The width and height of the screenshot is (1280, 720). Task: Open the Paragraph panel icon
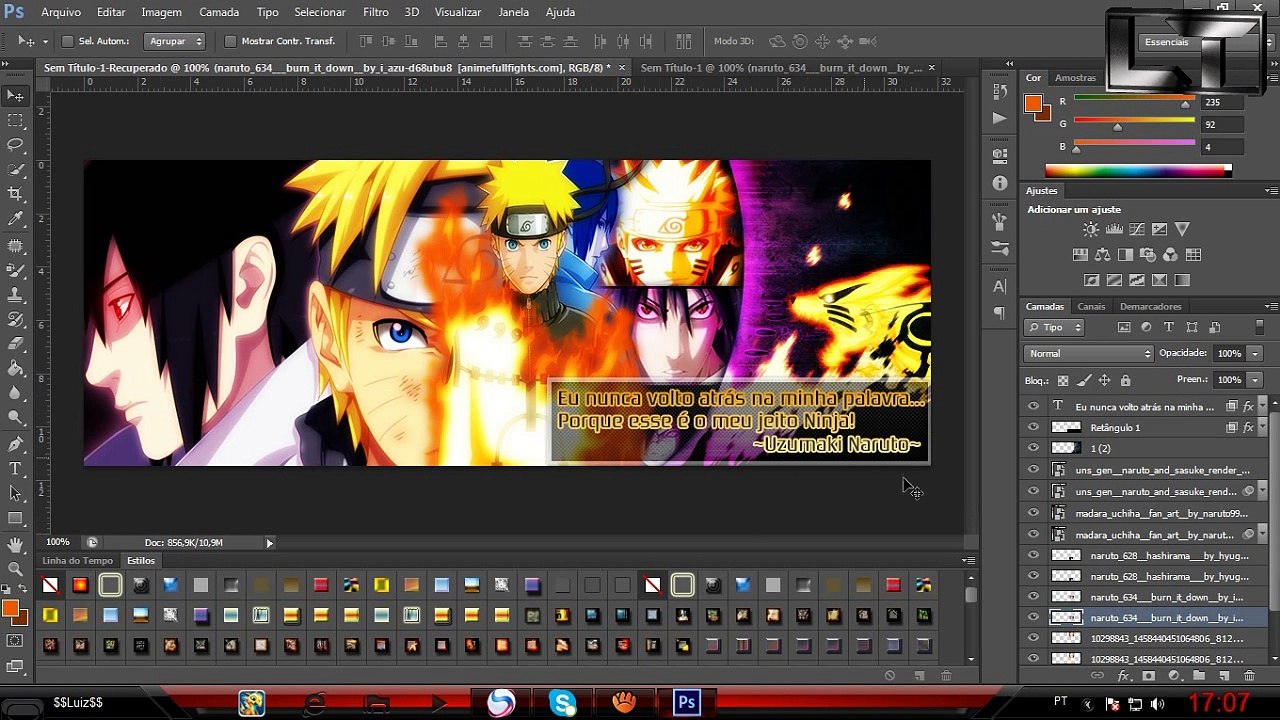point(1000,313)
